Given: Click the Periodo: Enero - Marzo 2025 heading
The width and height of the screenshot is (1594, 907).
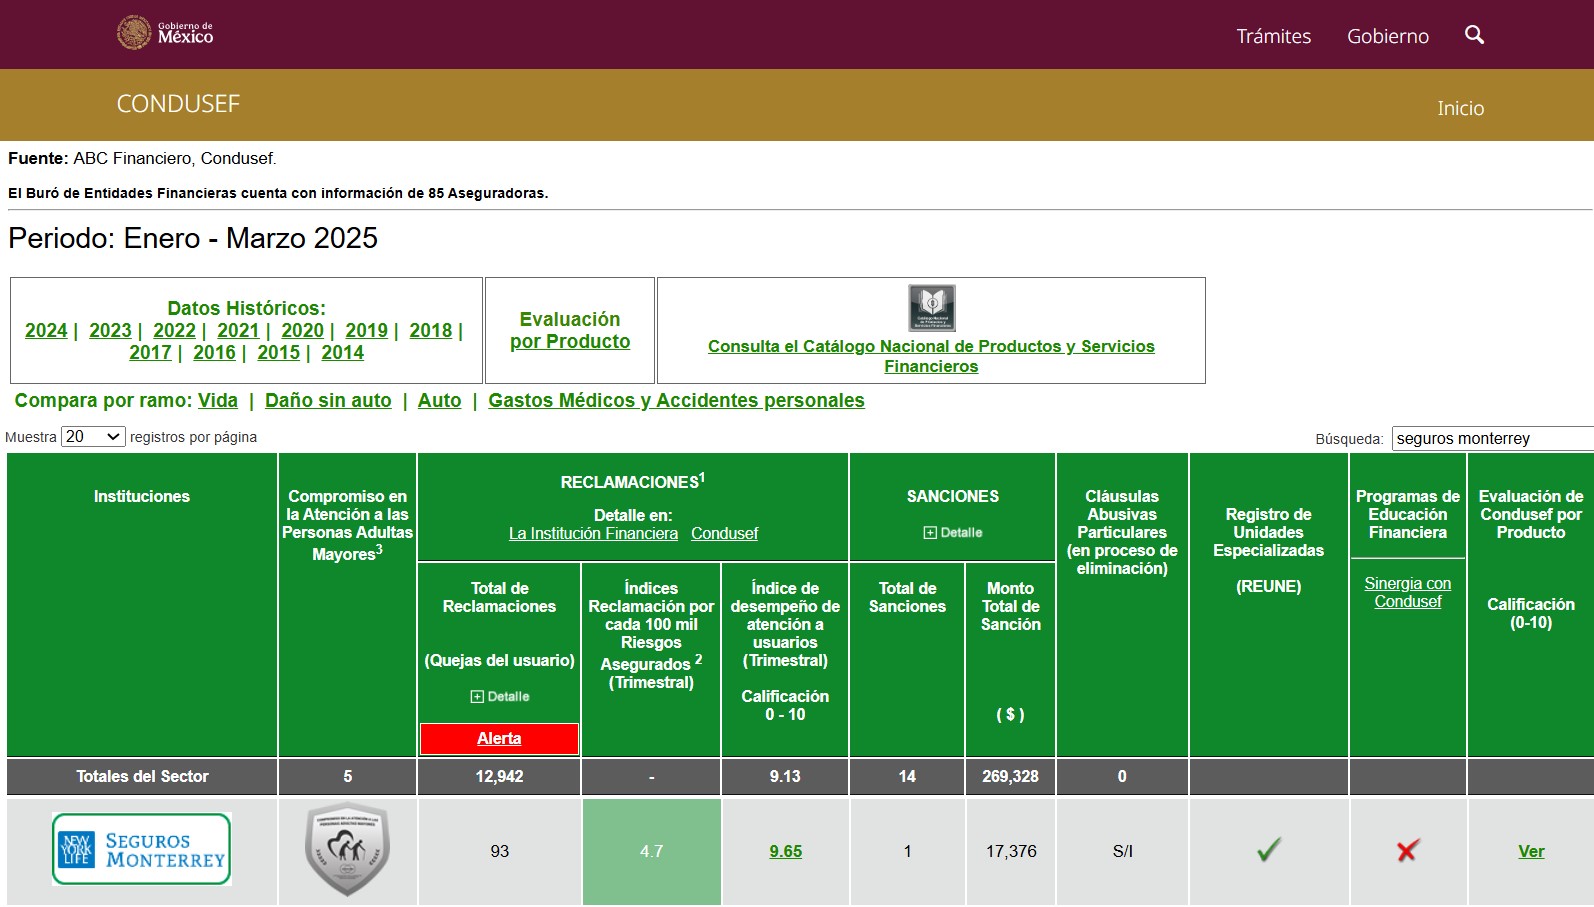Looking at the screenshot, I should pos(193,238).
